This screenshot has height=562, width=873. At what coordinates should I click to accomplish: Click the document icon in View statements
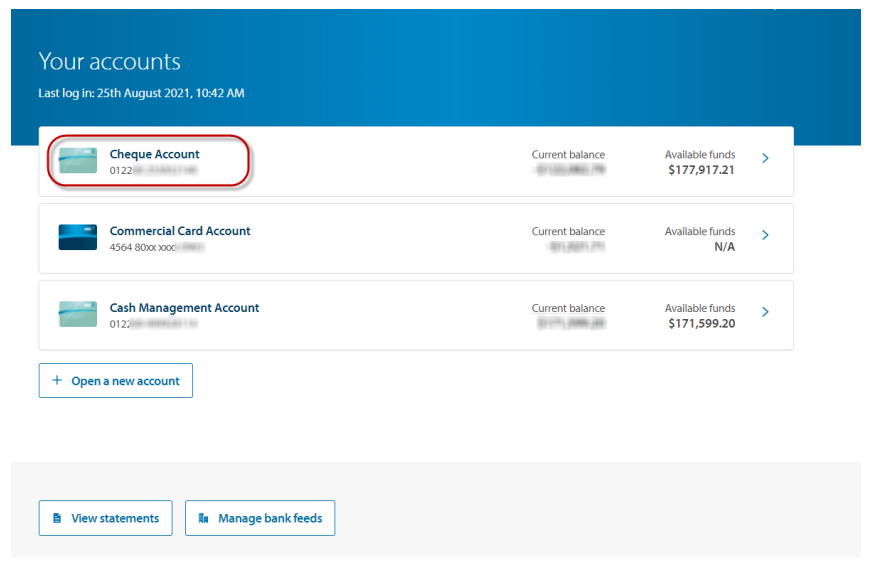click(x=57, y=518)
